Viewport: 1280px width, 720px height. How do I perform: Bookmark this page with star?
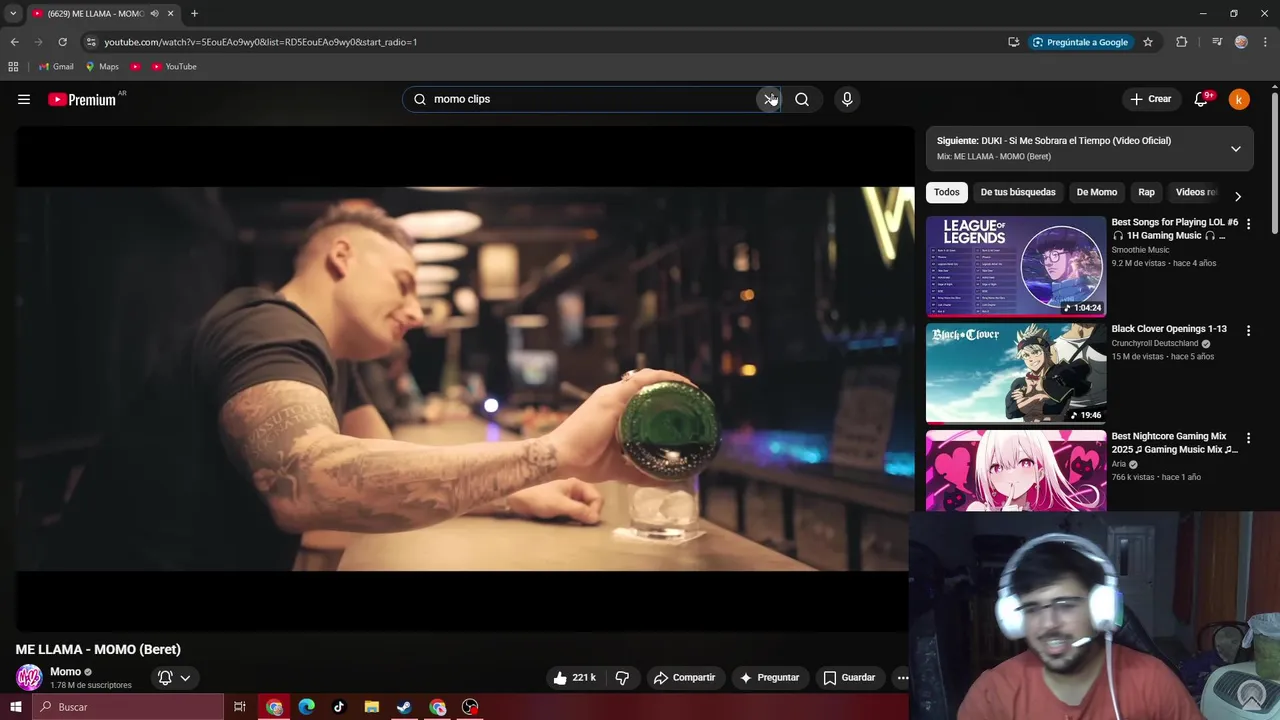(1148, 42)
